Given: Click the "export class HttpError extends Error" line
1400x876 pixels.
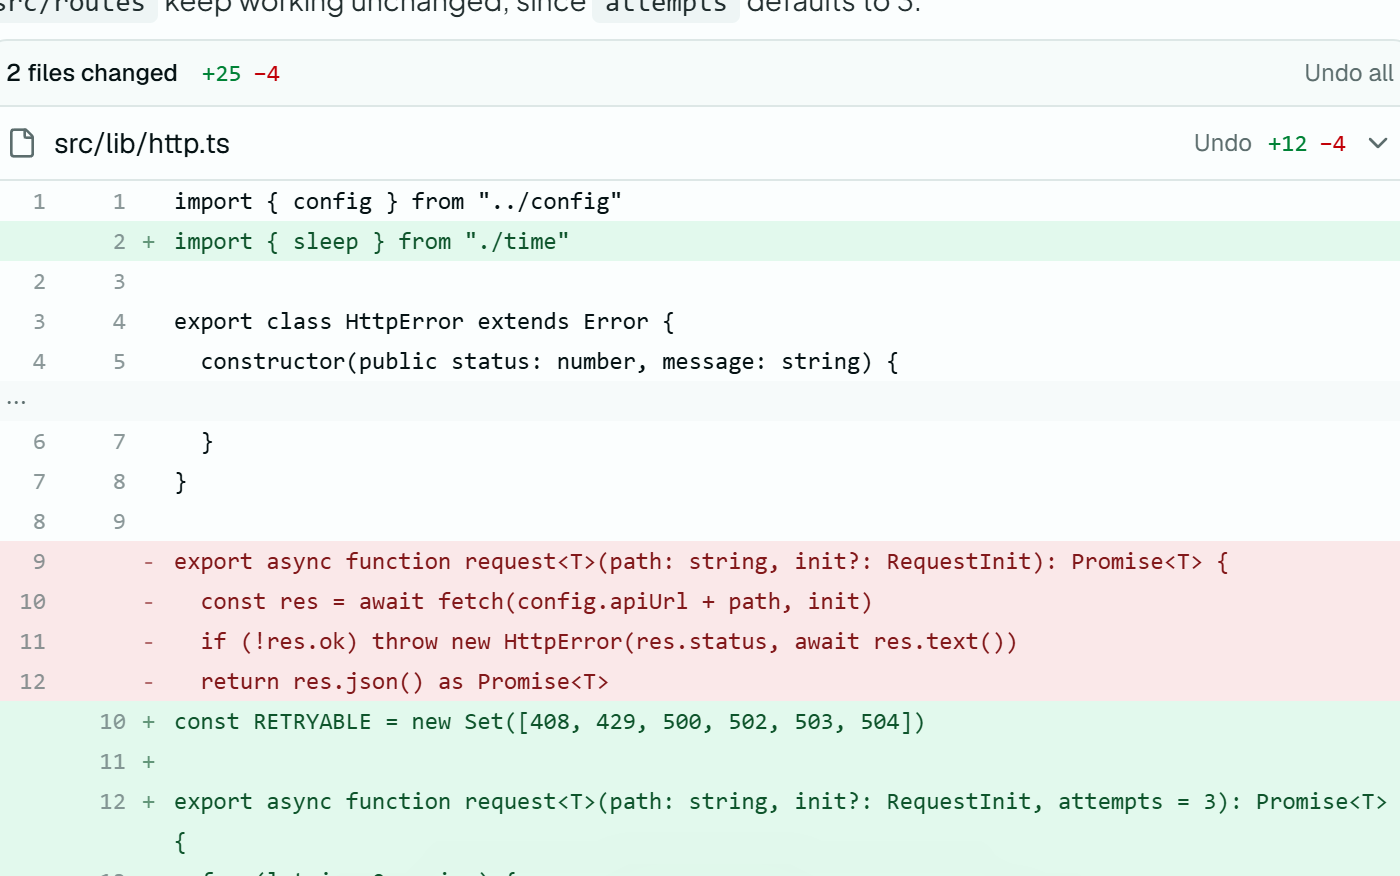Looking at the screenshot, I should 700,321.
